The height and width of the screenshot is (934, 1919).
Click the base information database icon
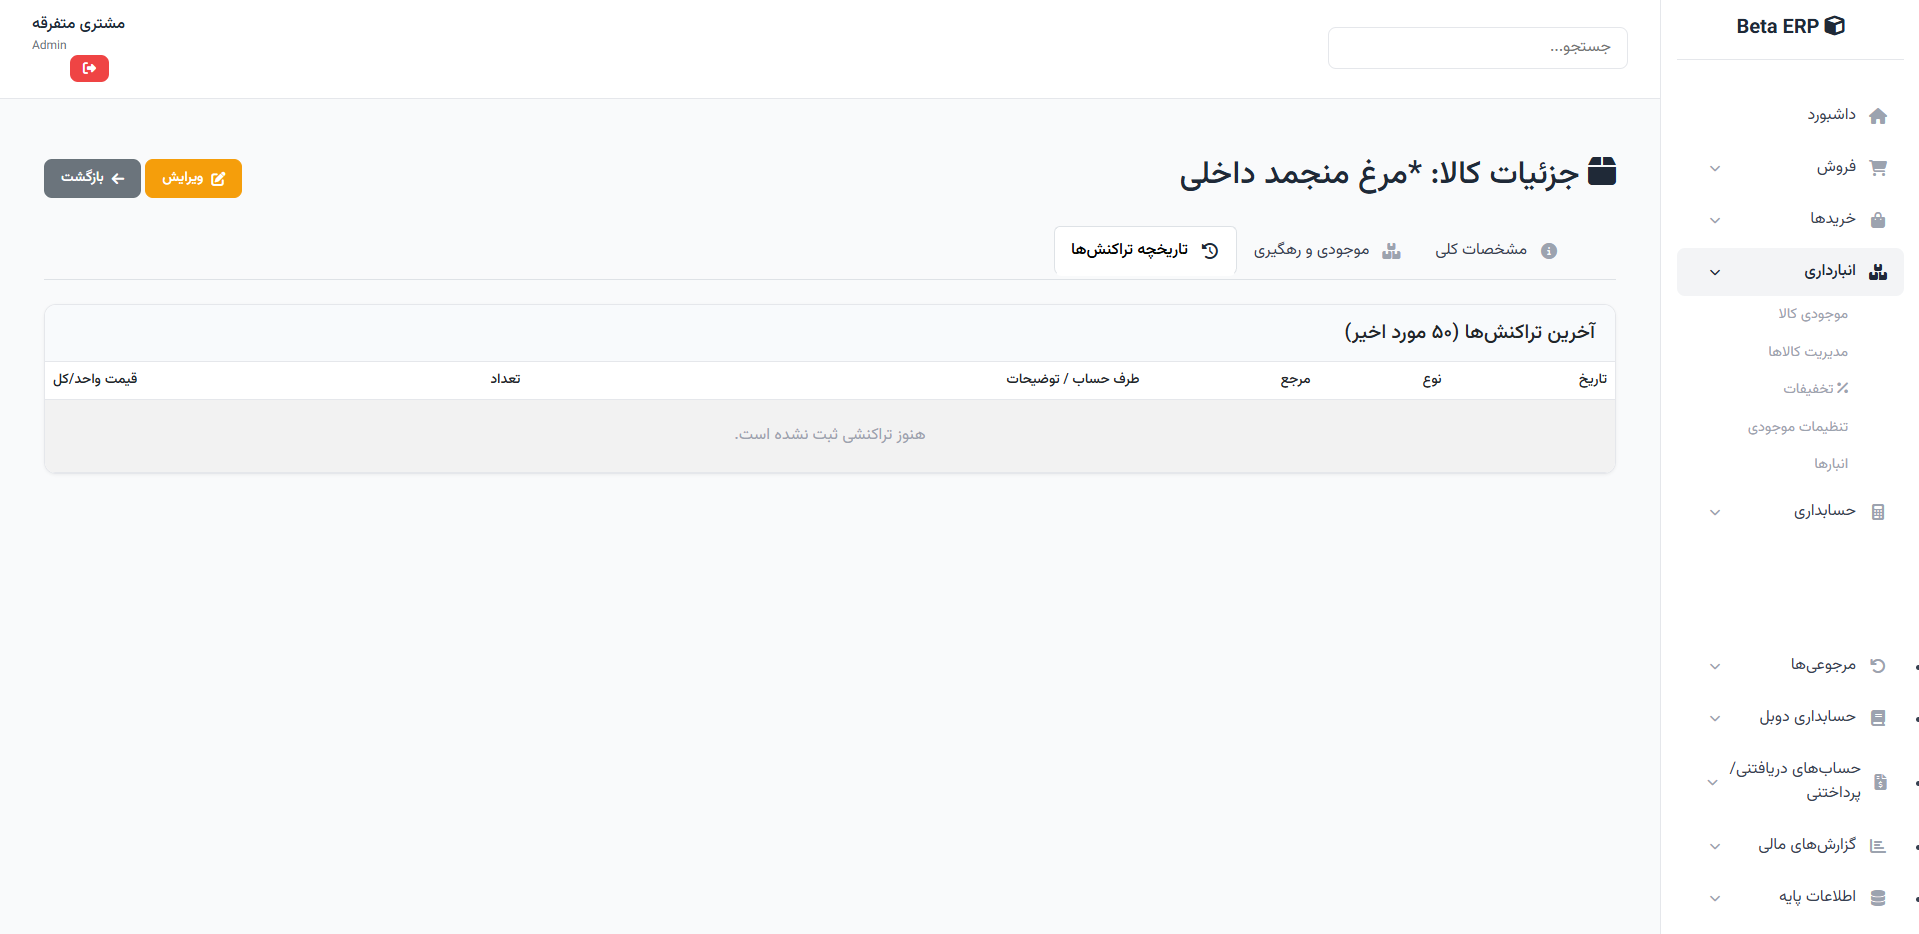click(x=1878, y=898)
